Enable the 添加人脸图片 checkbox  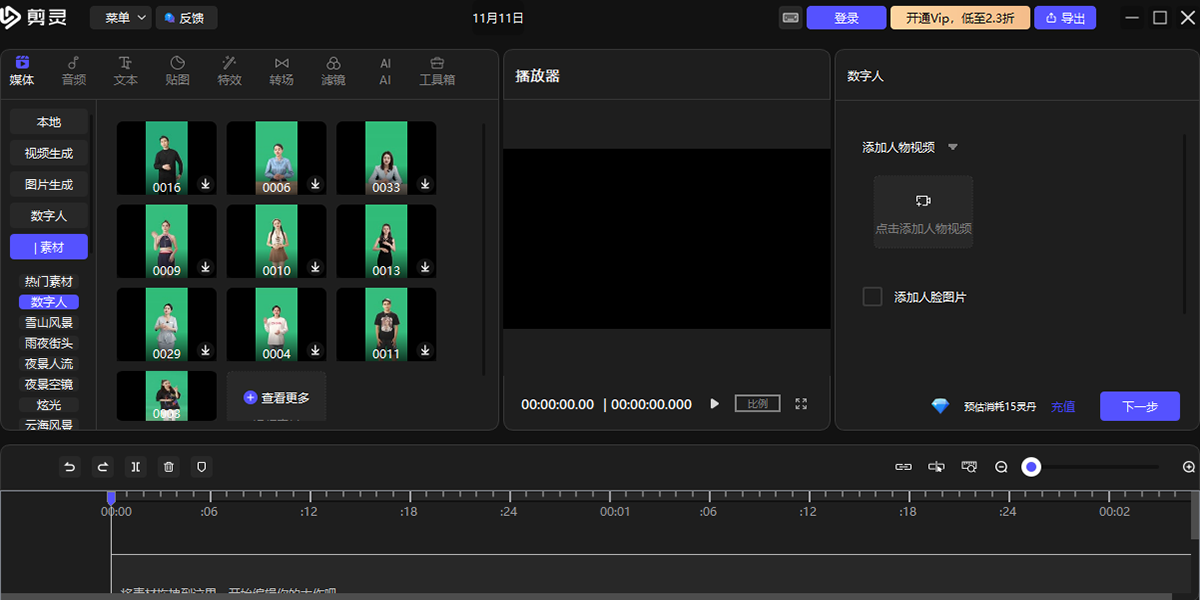(872, 297)
